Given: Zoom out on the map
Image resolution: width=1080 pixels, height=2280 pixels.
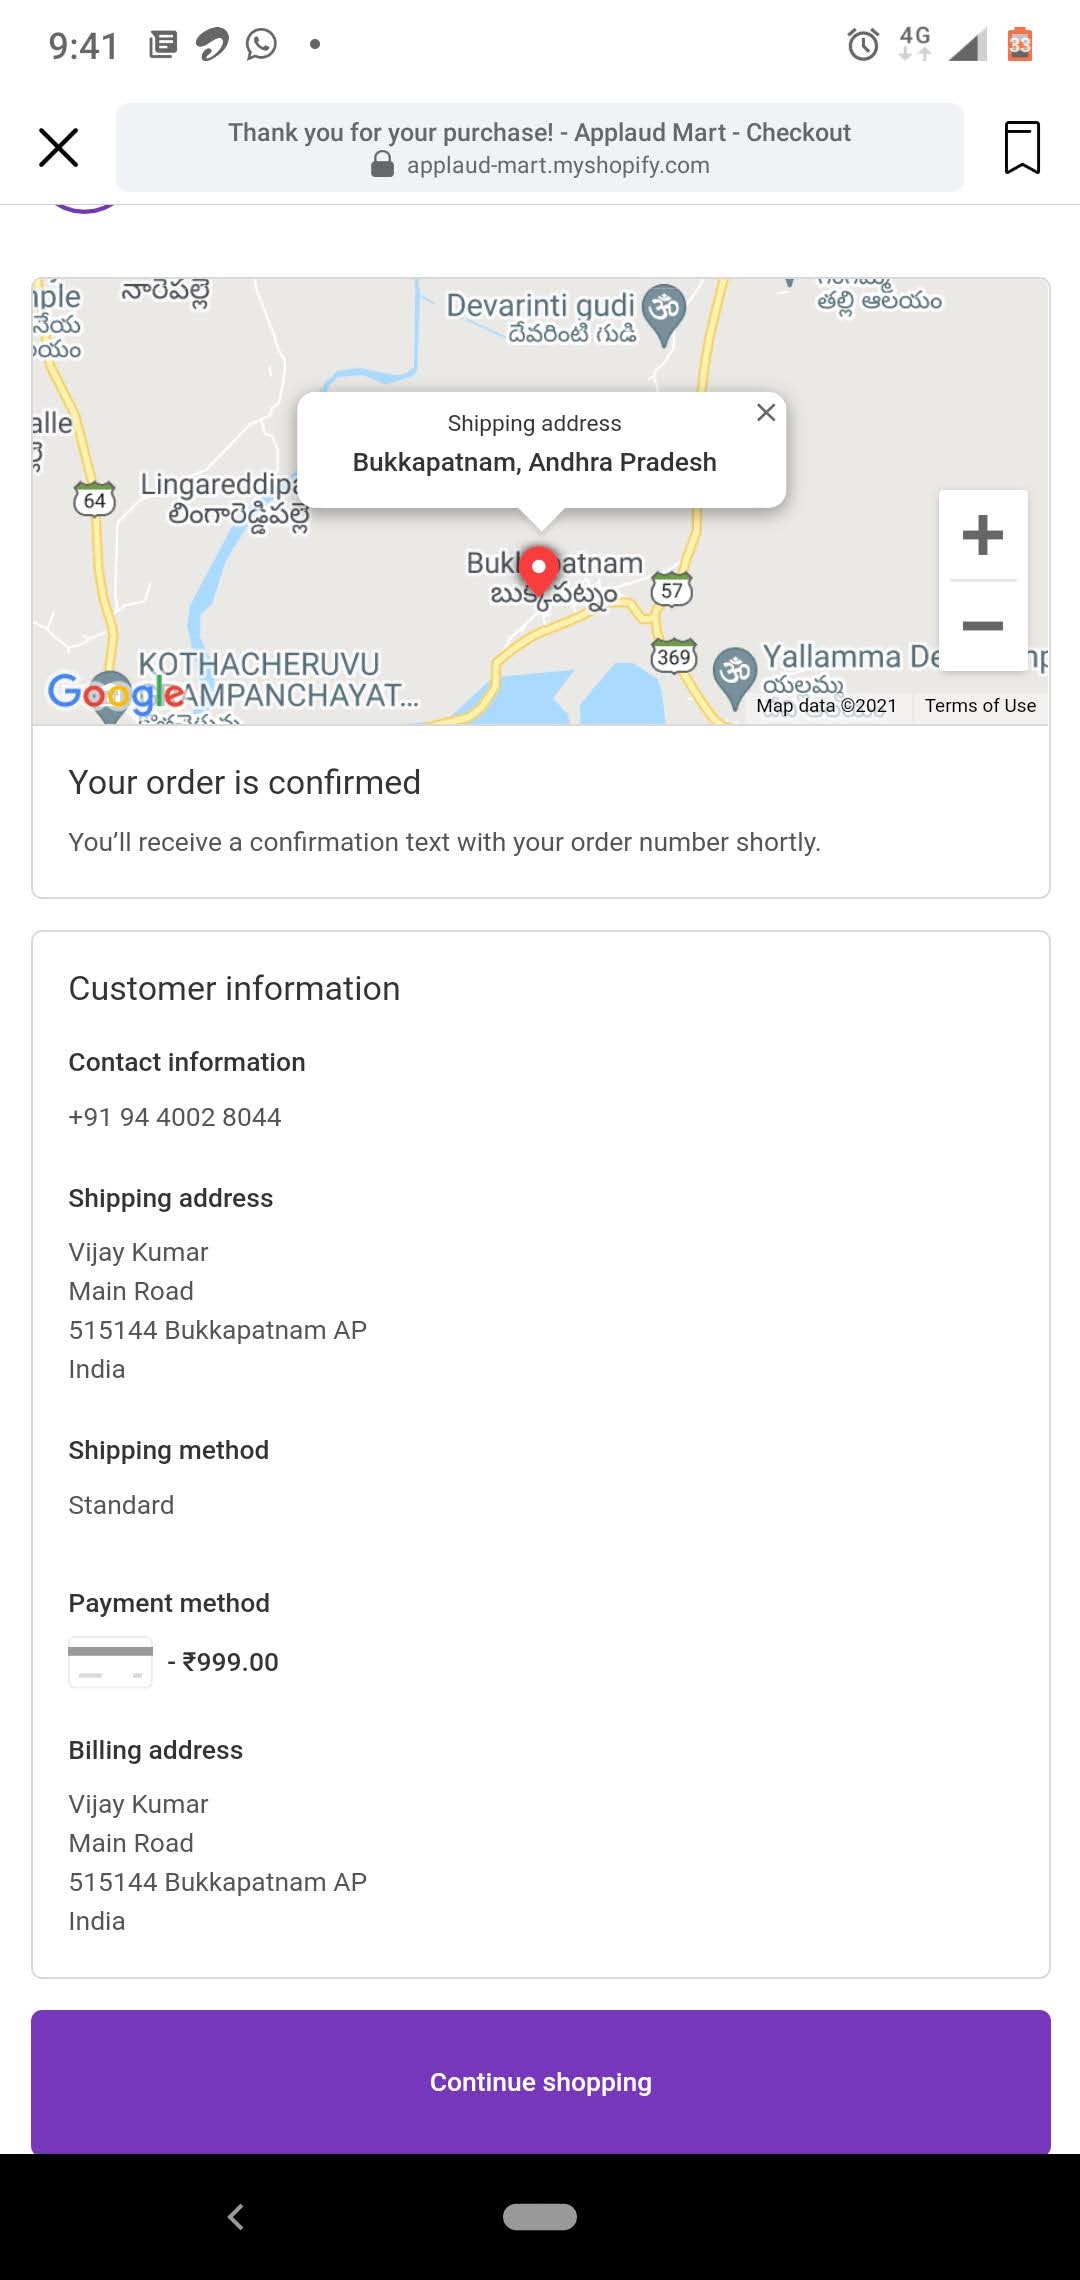Looking at the screenshot, I should pos(982,626).
